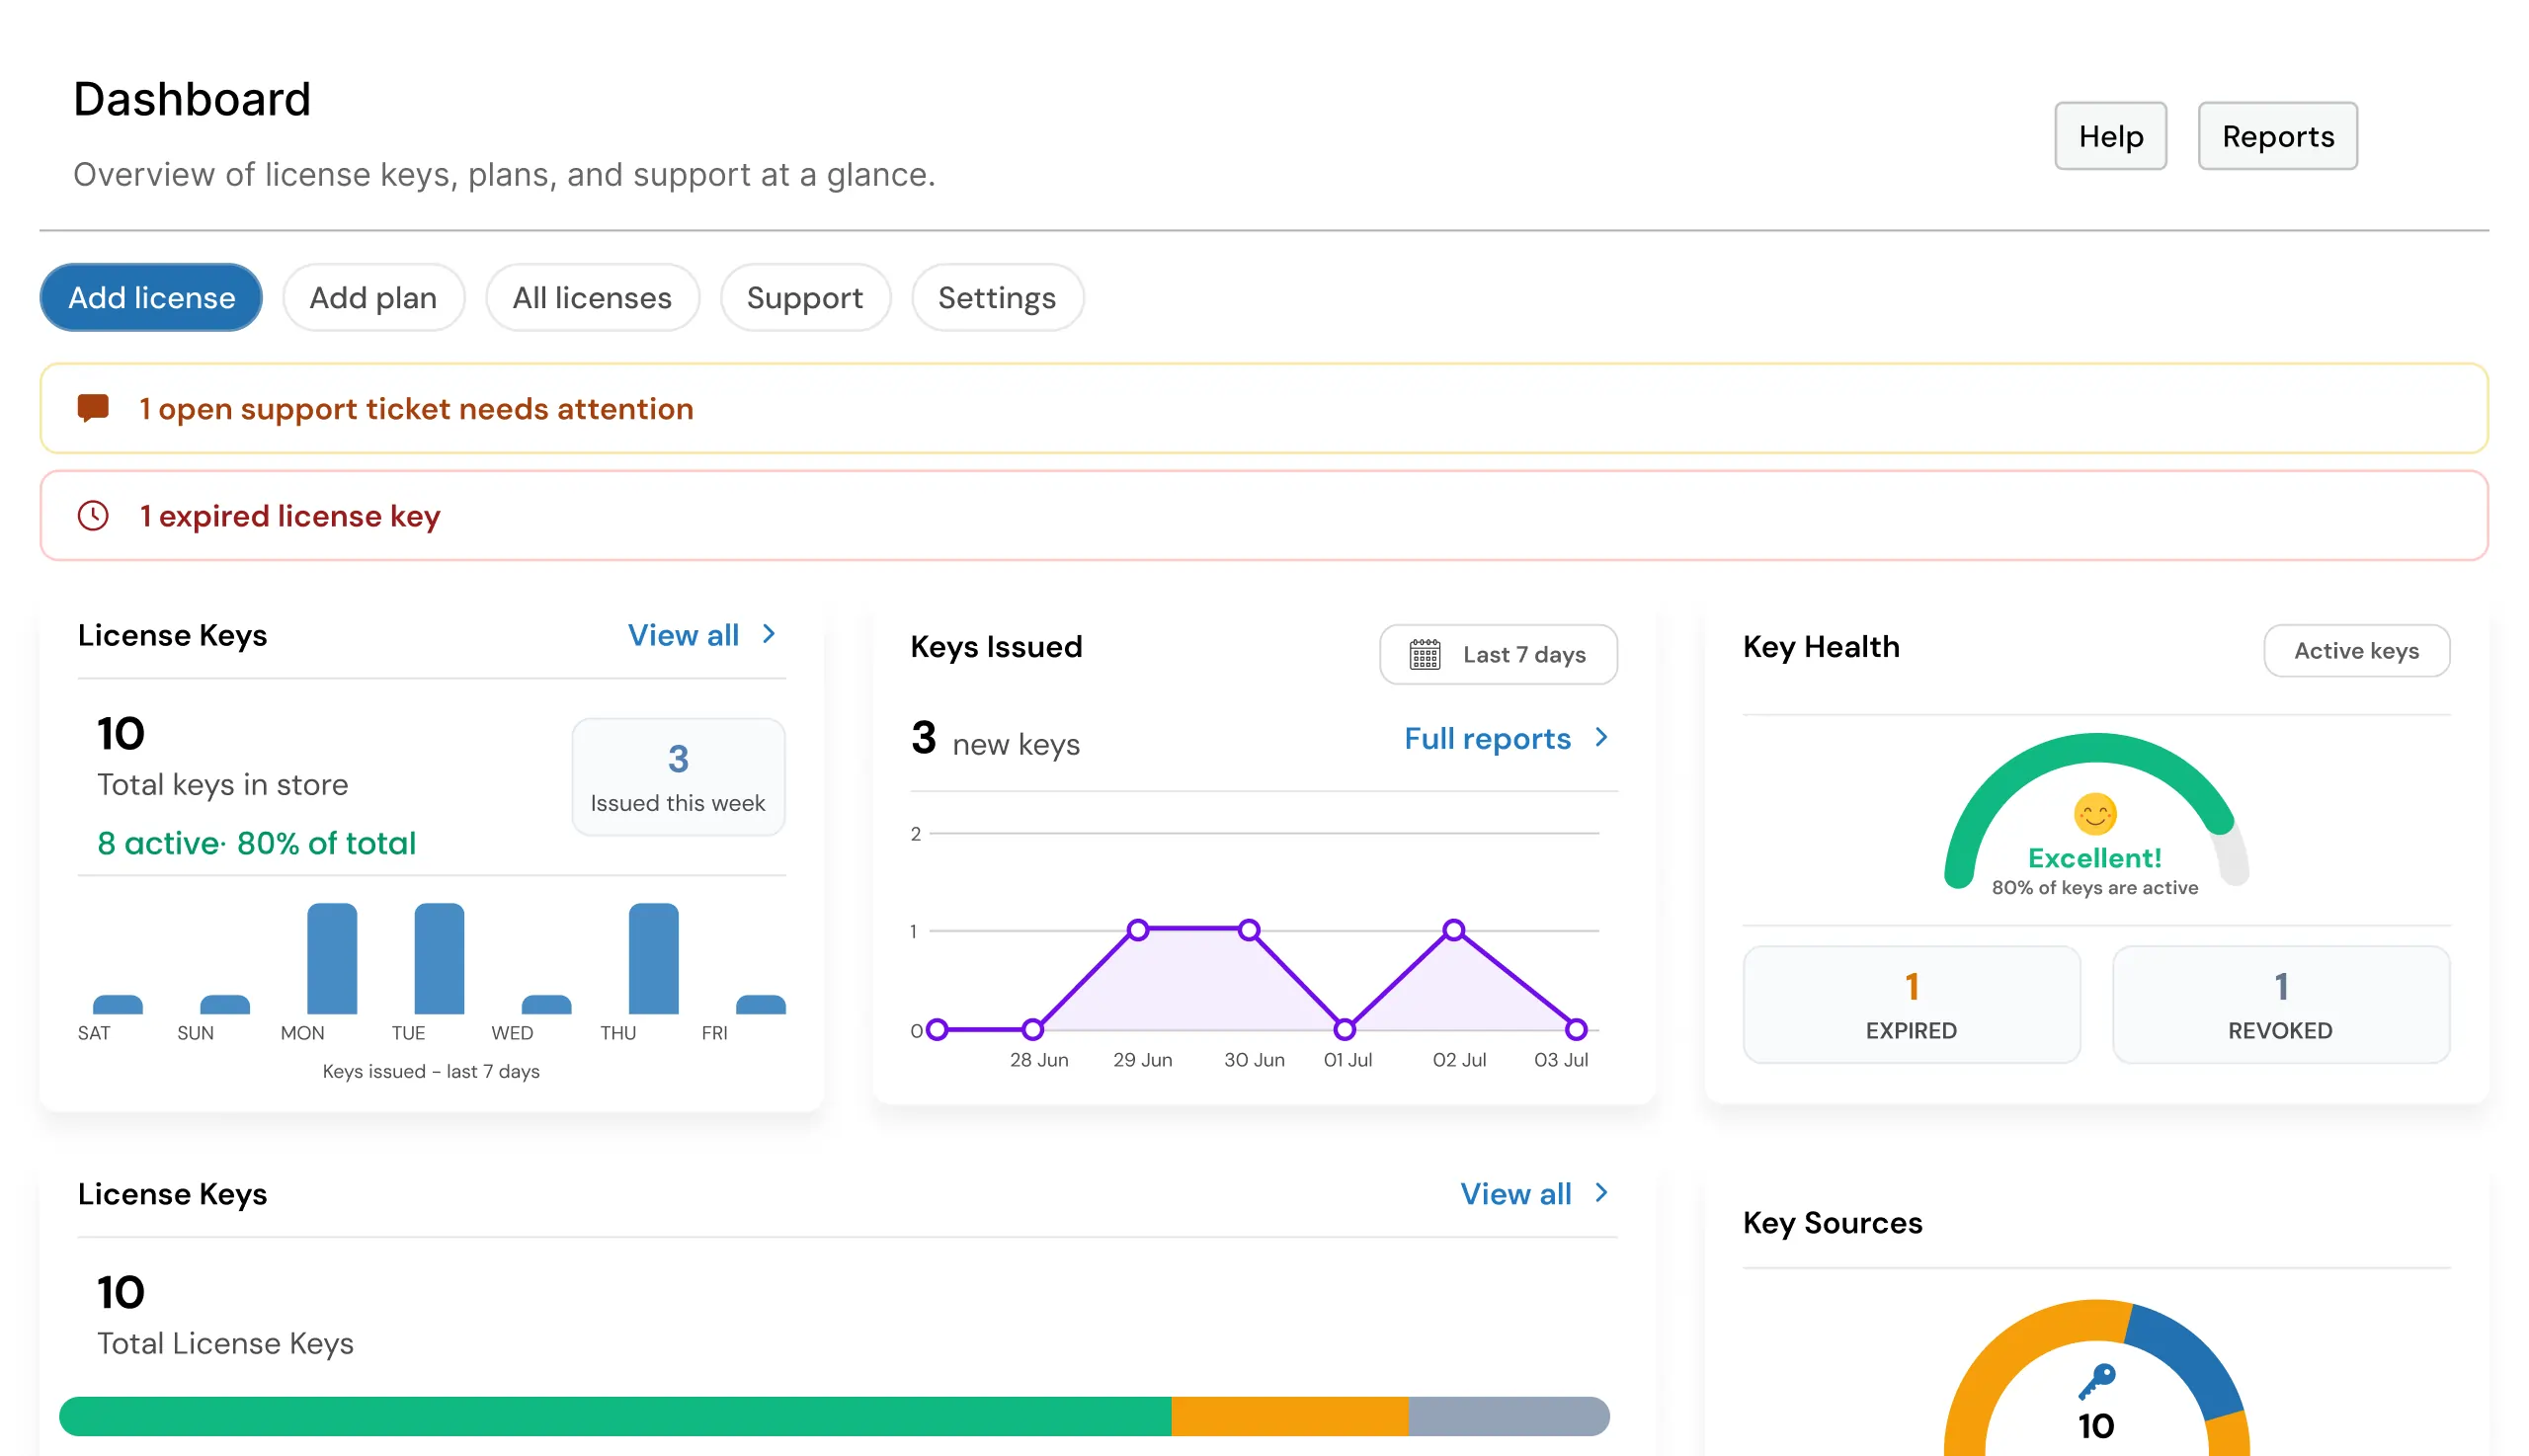Click the '3 new keys' summary
The height and width of the screenshot is (1456, 2529).
click(x=995, y=739)
